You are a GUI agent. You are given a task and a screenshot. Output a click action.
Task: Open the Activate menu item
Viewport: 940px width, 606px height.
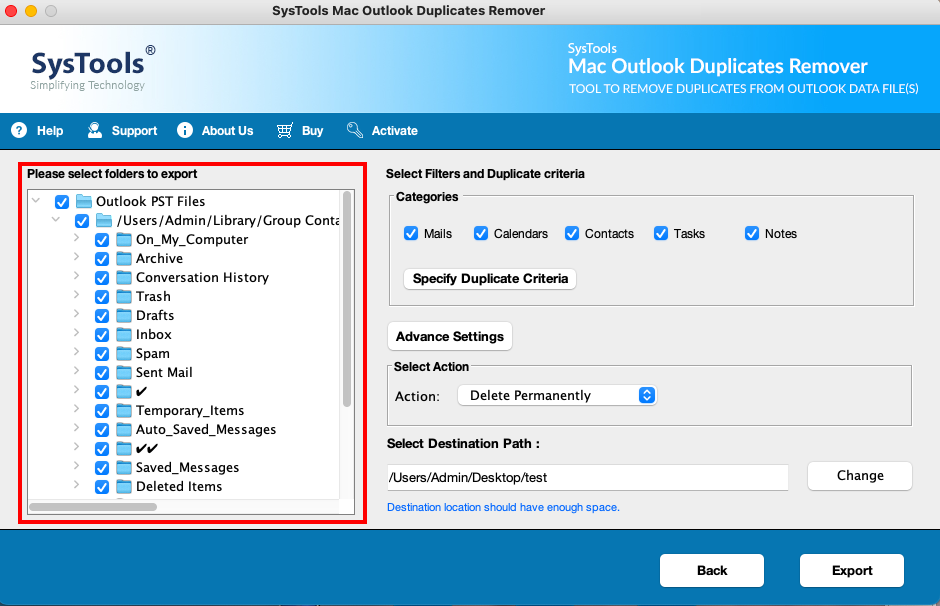tap(382, 130)
